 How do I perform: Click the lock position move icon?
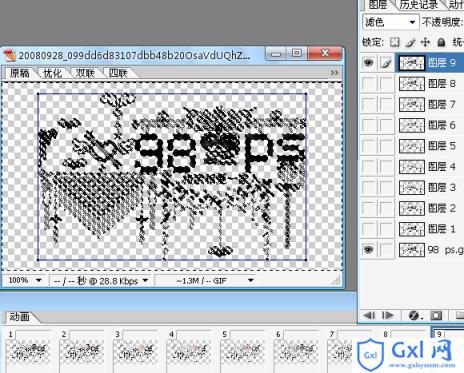(425, 42)
